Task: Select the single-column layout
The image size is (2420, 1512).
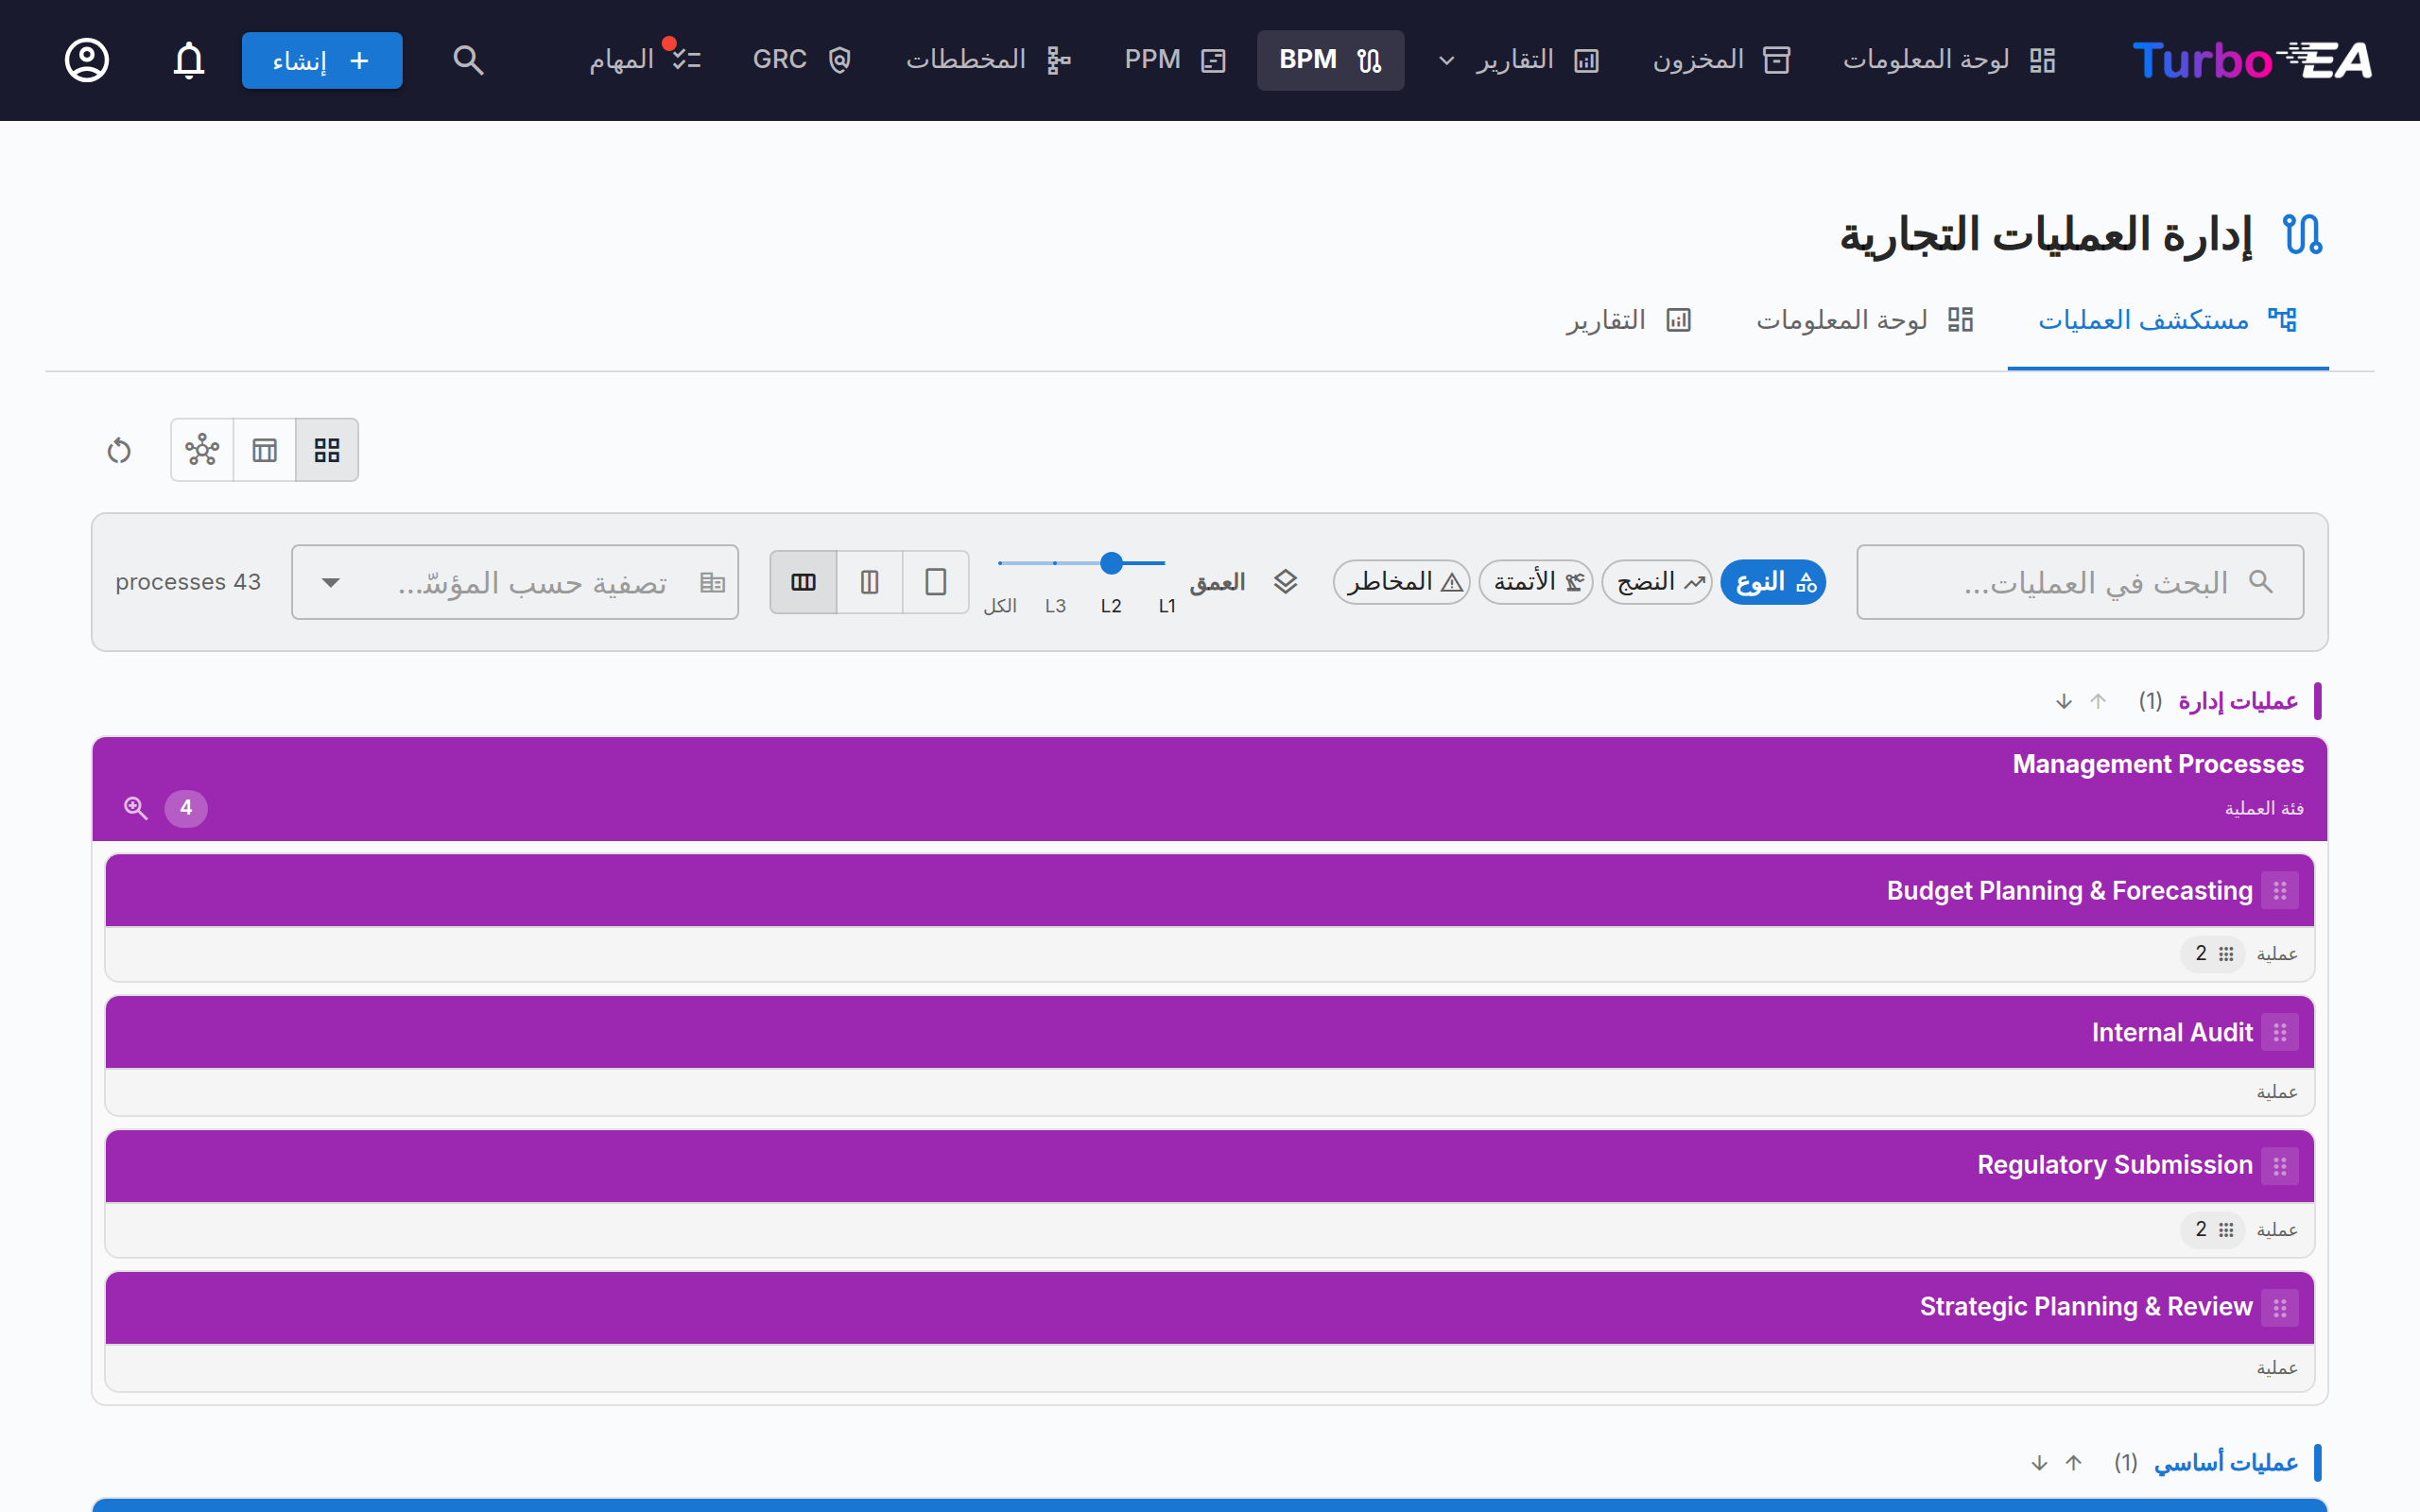Action: tap(935, 582)
